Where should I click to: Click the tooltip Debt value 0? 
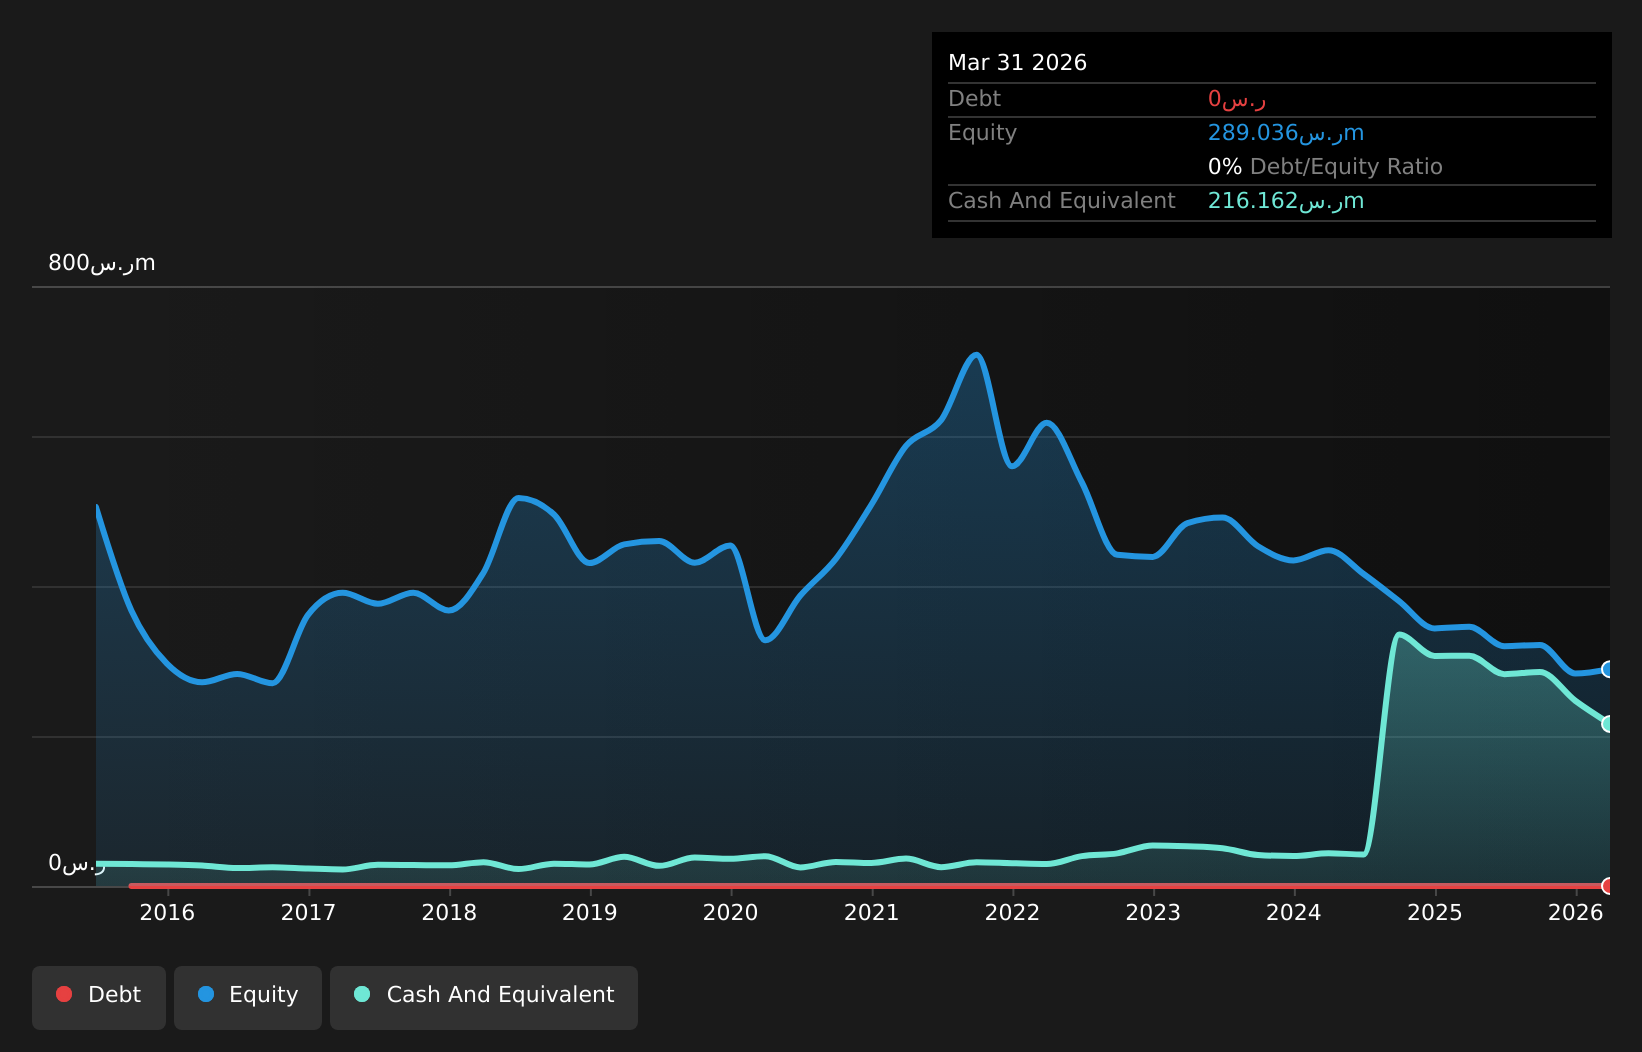(x=1237, y=99)
